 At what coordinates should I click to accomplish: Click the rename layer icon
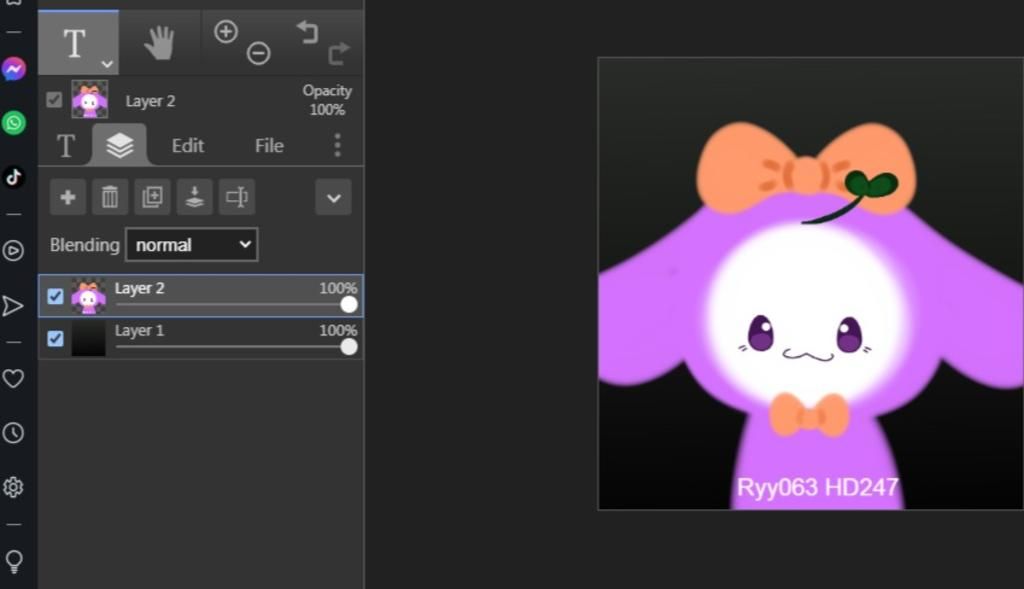click(x=236, y=197)
